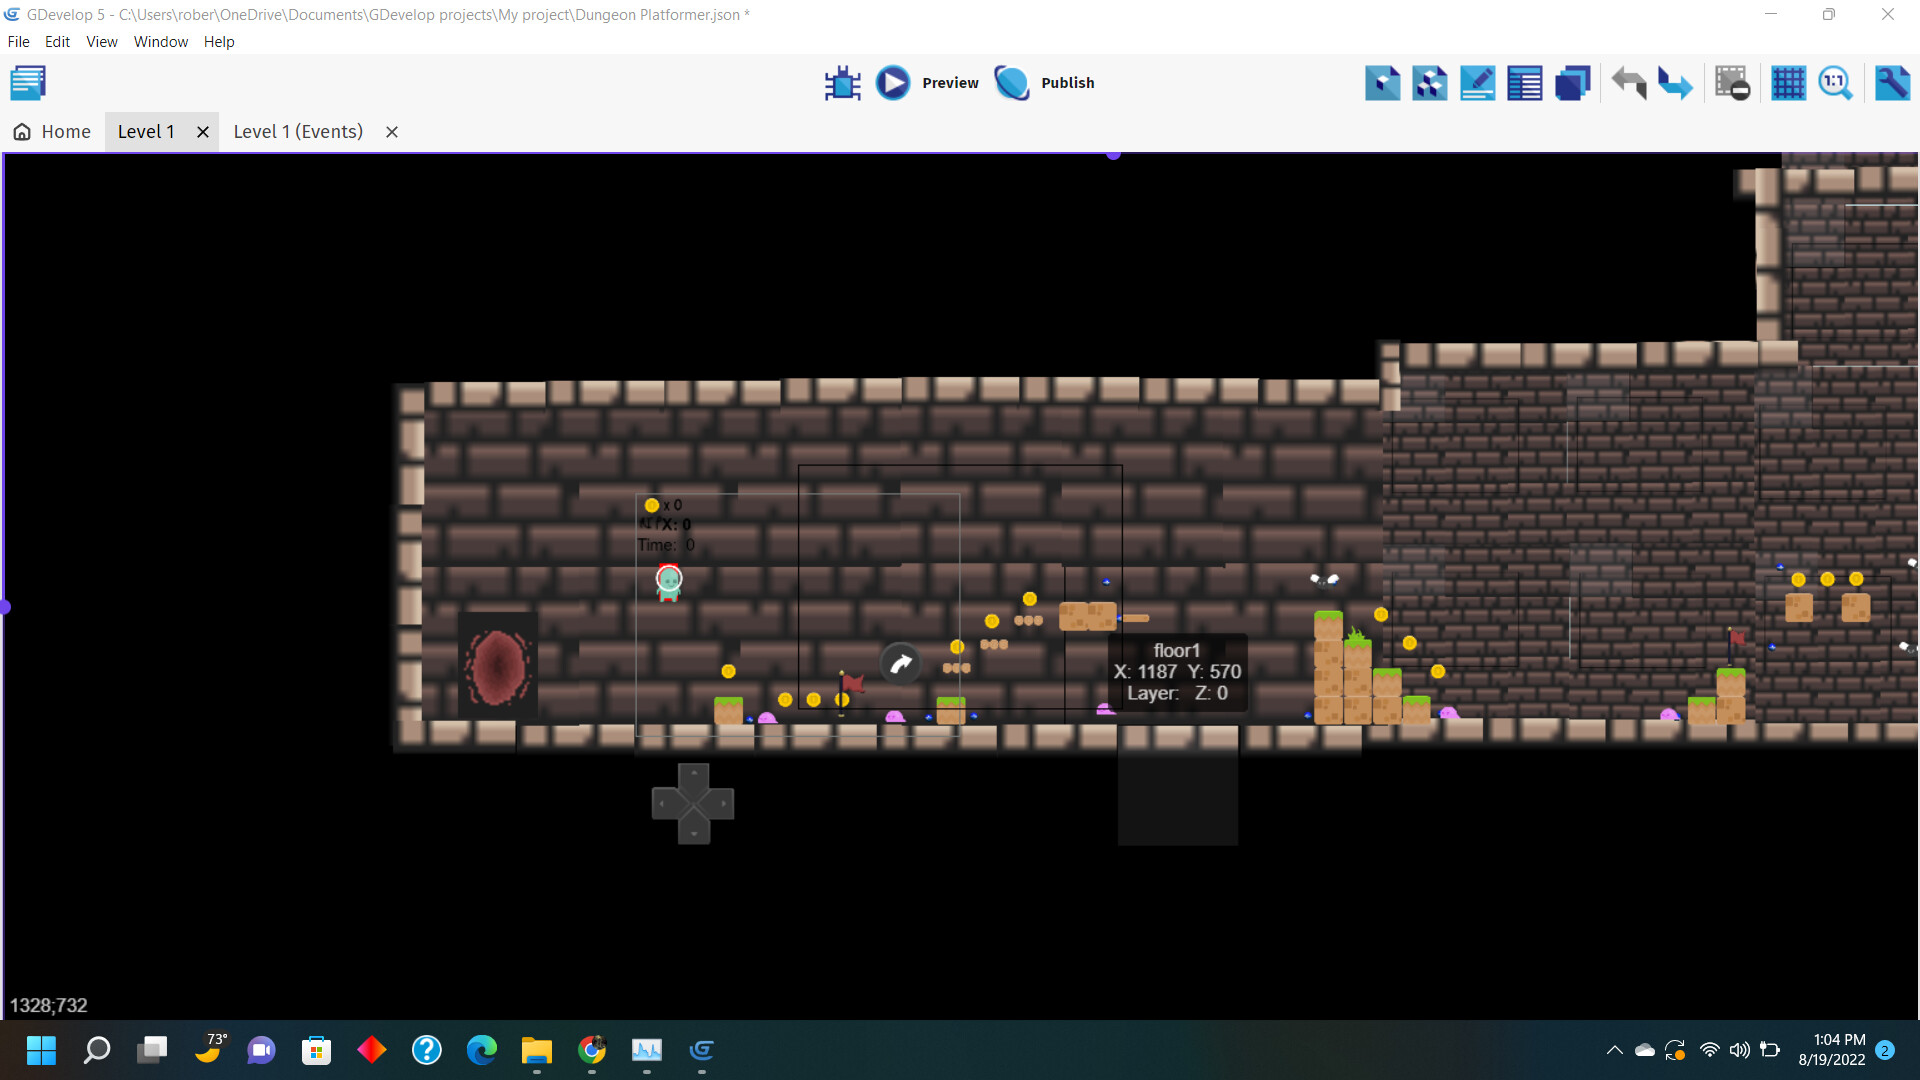1920x1080 pixels.
Task: Edit the scene properties with the pencil icon
Action: 1477,83
